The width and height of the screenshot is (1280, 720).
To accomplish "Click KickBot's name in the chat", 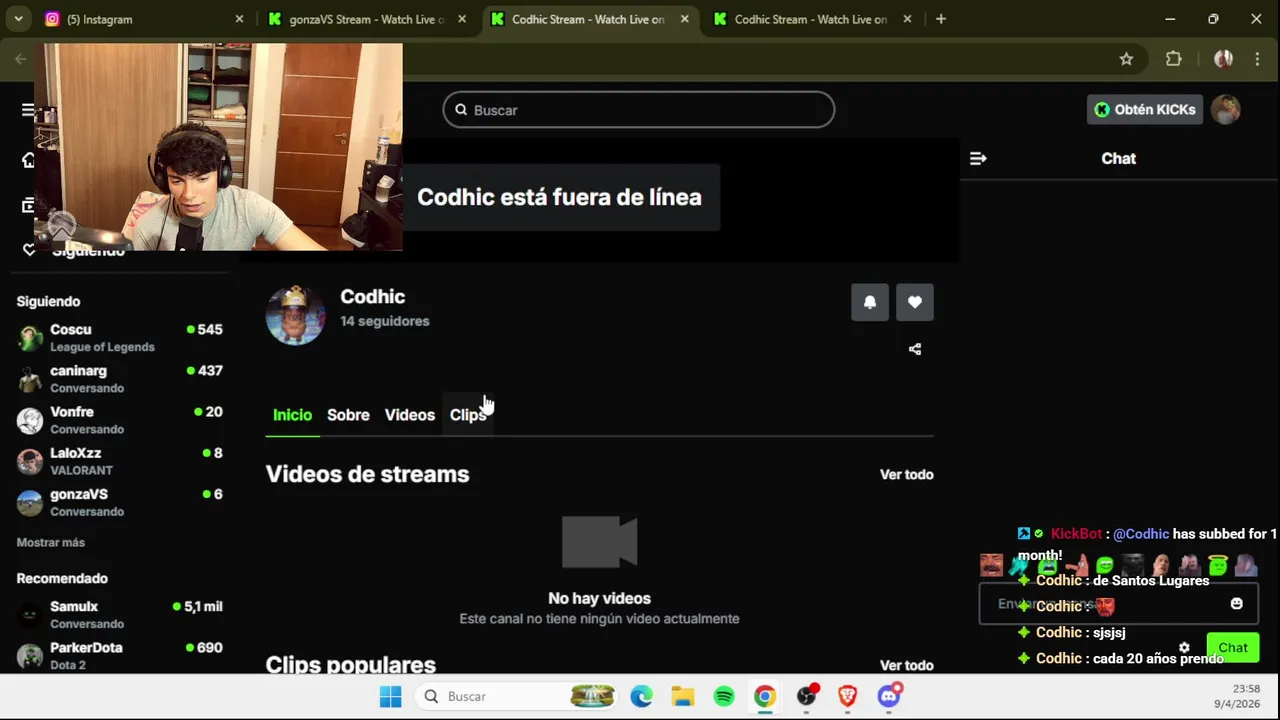I will [1076, 534].
